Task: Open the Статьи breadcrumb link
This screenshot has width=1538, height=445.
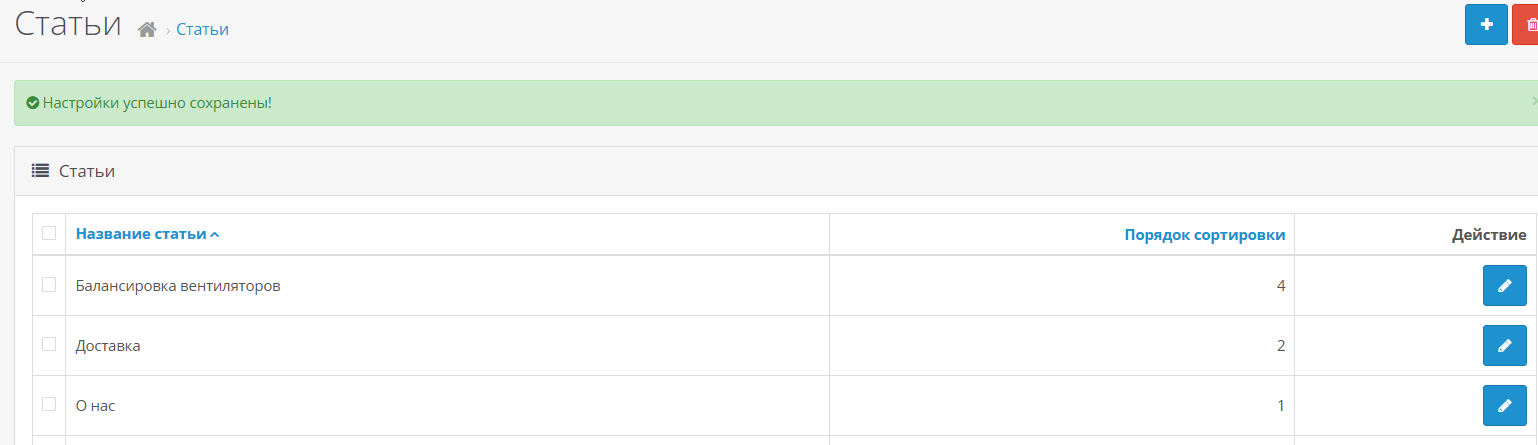Action: tap(202, 30)
